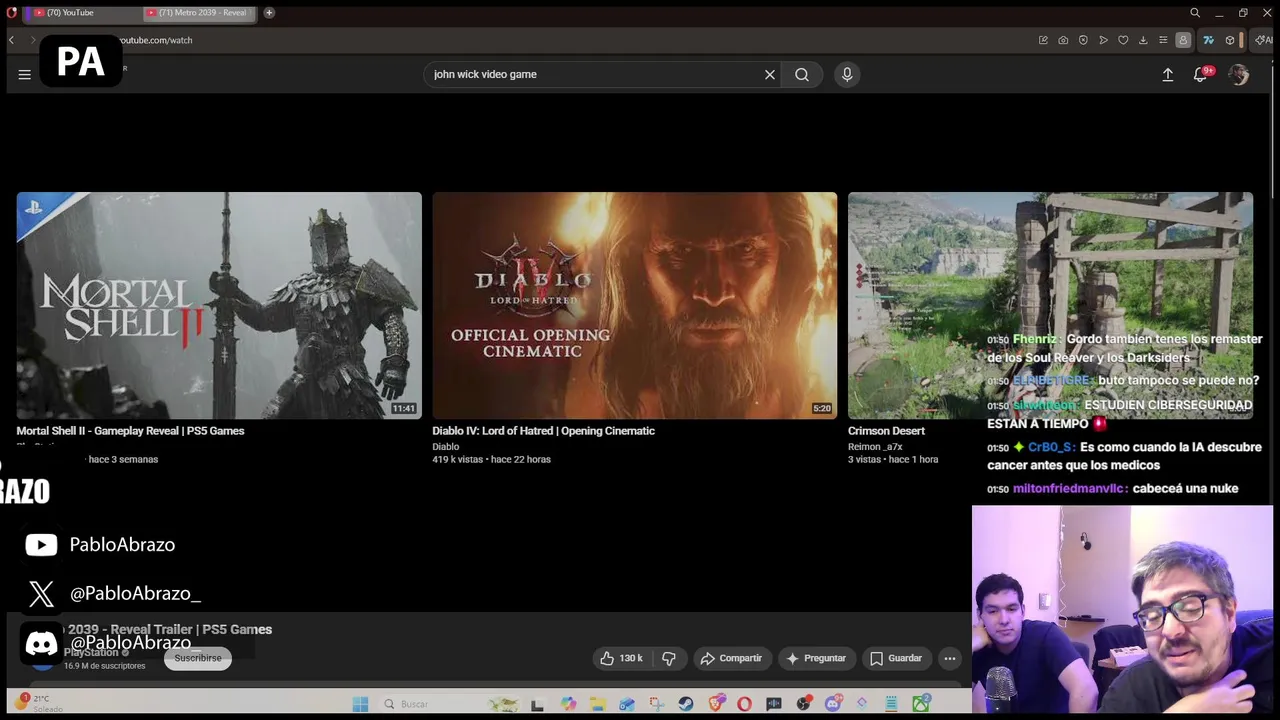Open the 'Diablo' channel name link
The width and height of the screenshot is (1280, 720).
pyautogui.click(x=445, y=447)
